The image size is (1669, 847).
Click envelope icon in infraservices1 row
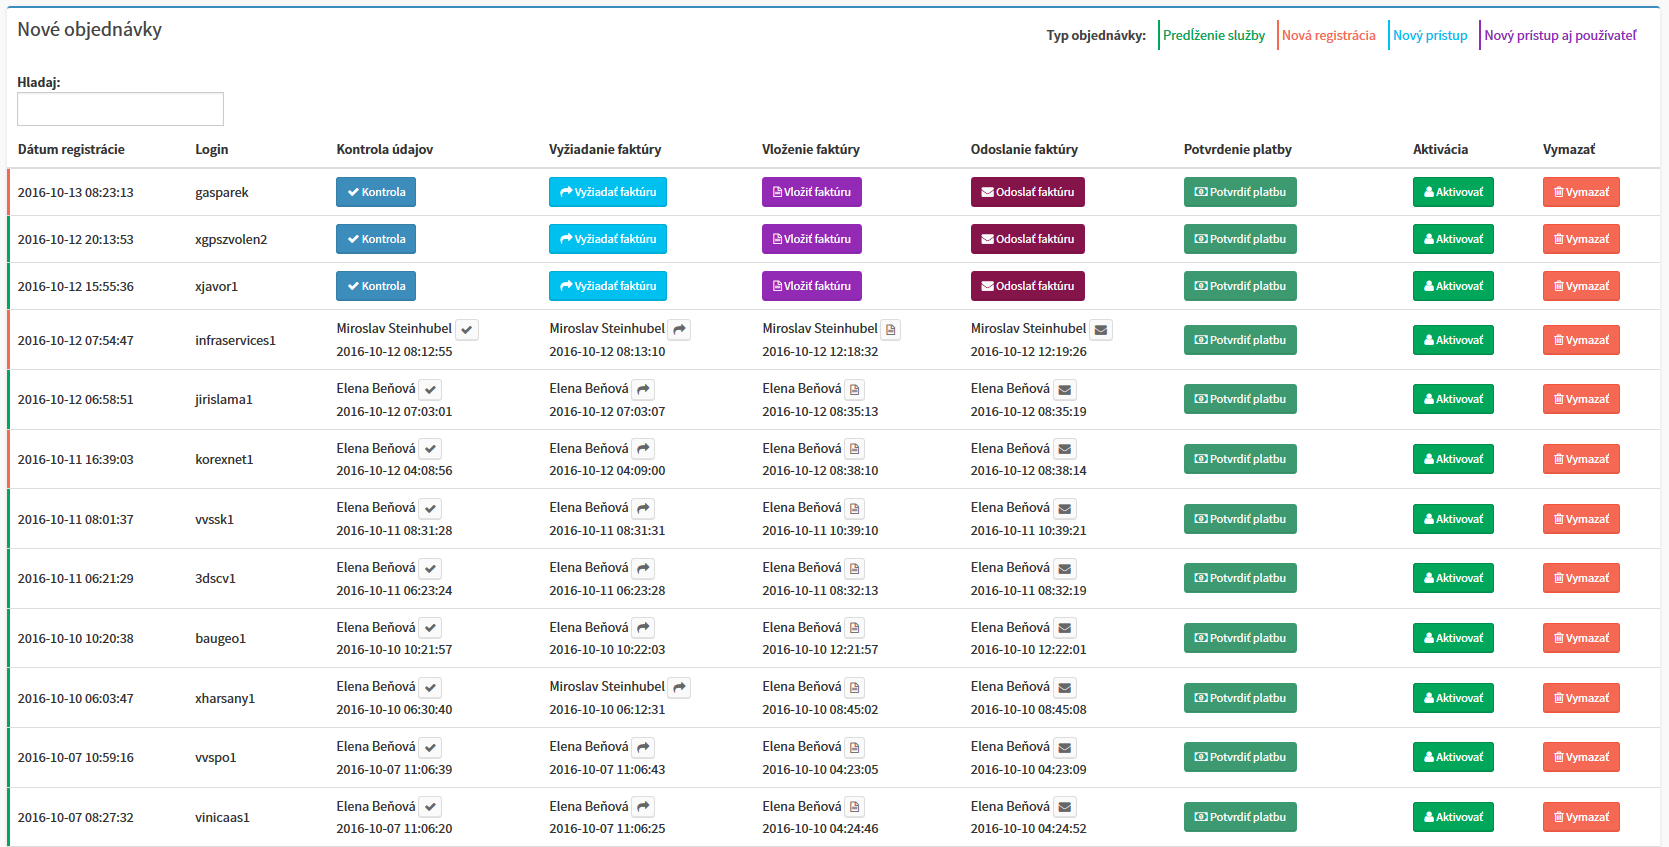click(x=1101, y=329)
